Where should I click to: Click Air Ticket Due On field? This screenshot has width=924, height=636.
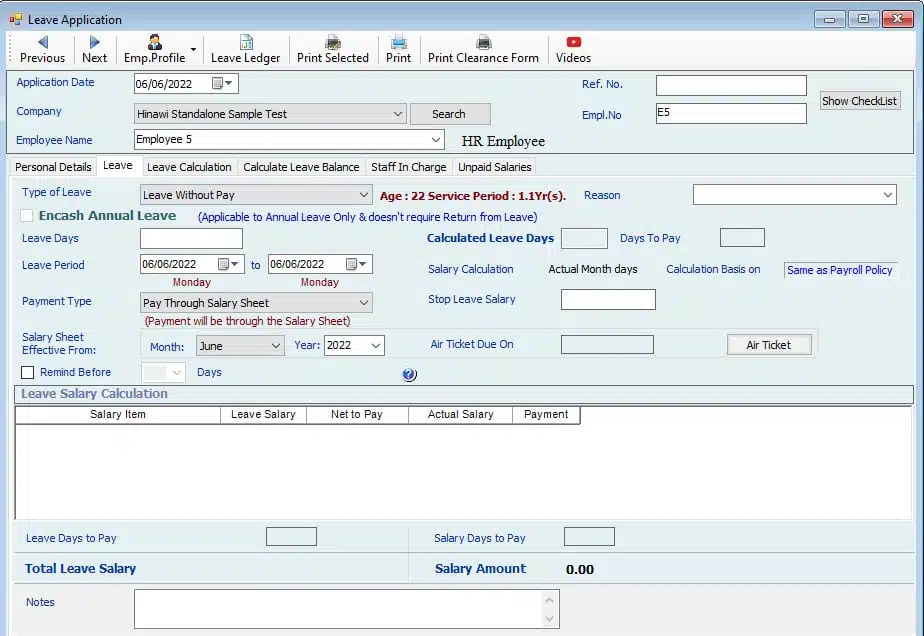[608, 345]
